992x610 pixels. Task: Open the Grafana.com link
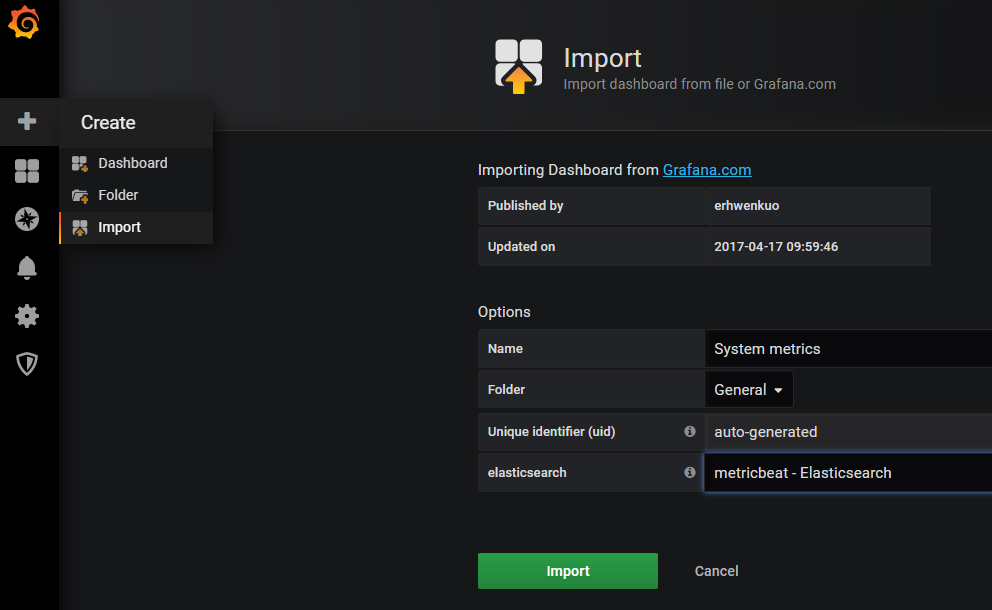point(707,170)
